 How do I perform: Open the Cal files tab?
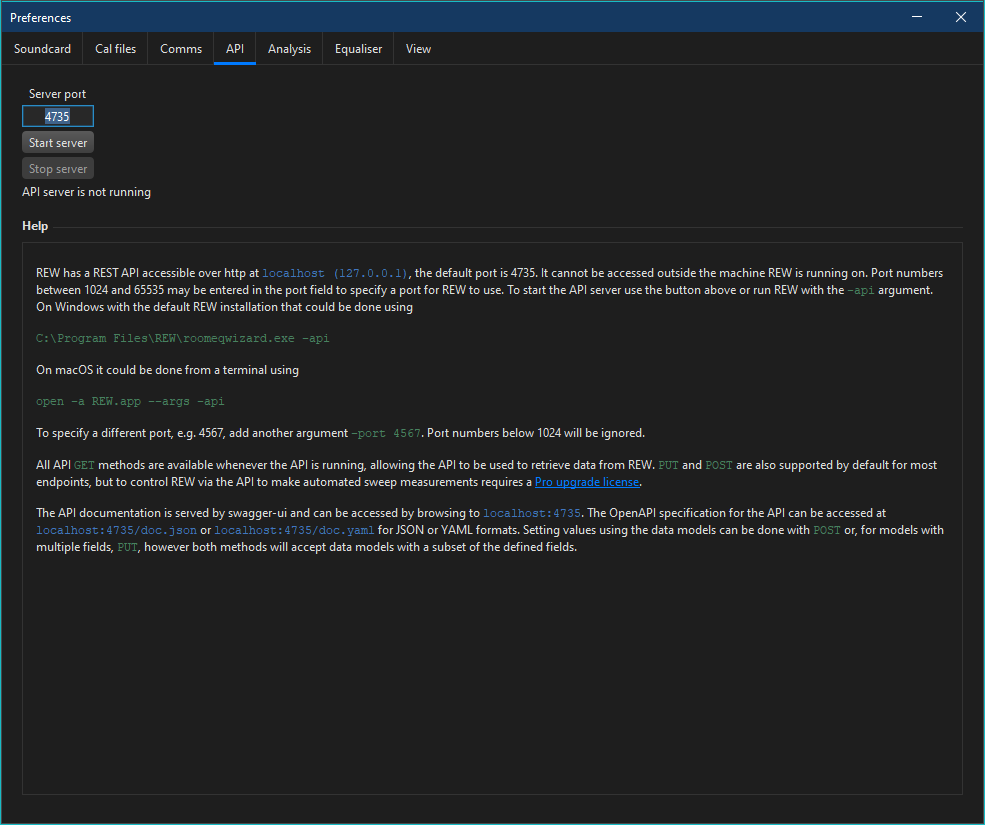(x=115, y=48)
